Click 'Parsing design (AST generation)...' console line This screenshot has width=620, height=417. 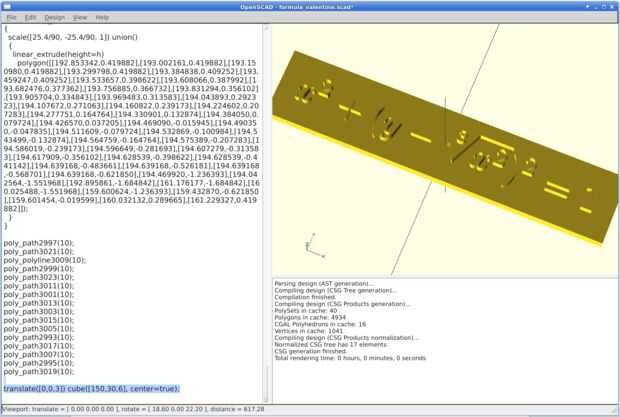(x=323, y=284)
